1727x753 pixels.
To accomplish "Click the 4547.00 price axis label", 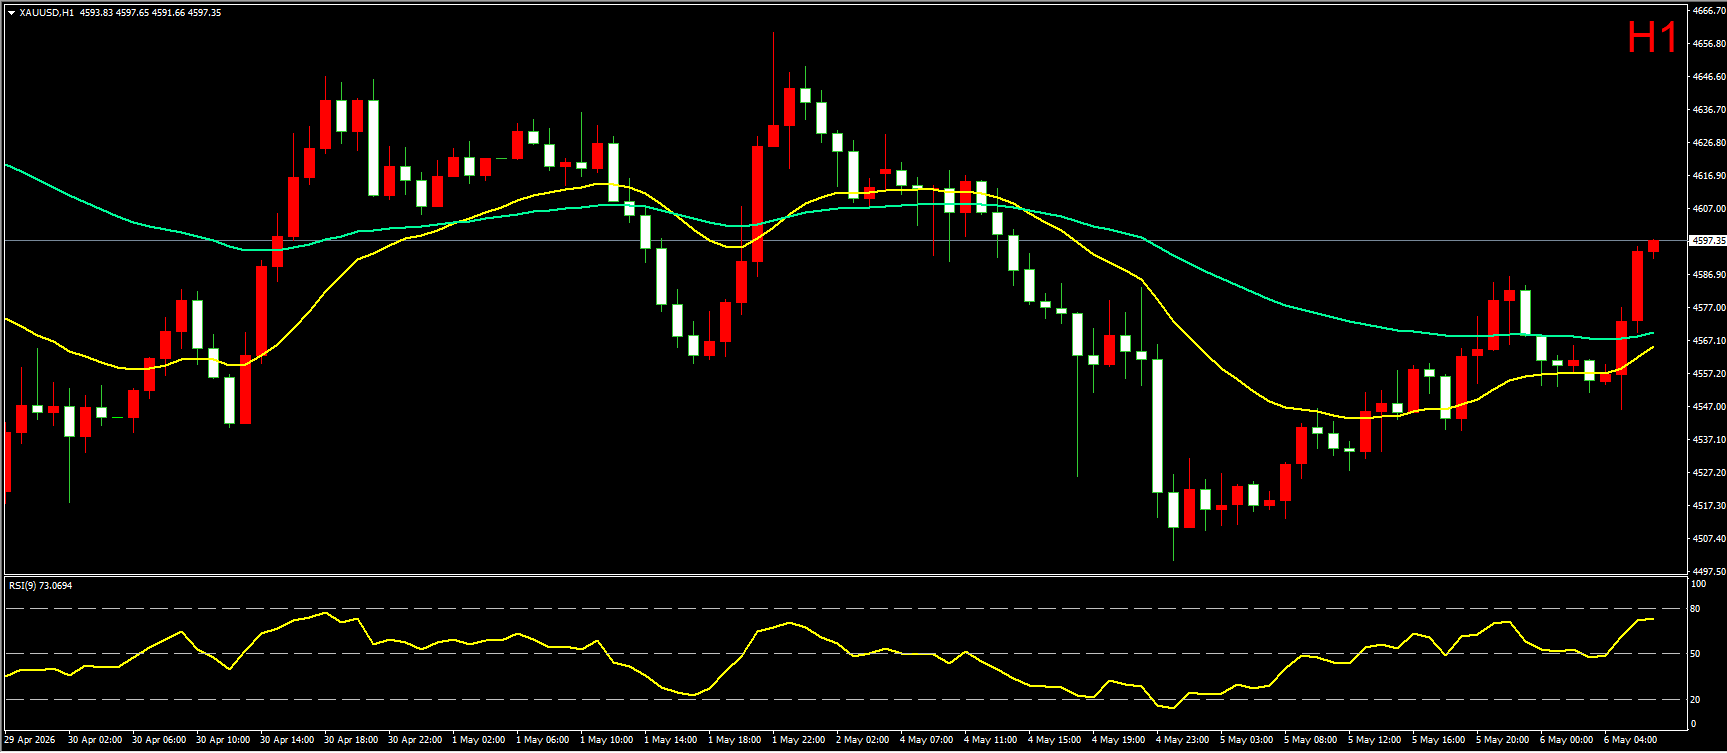I will coord(1709,406).
